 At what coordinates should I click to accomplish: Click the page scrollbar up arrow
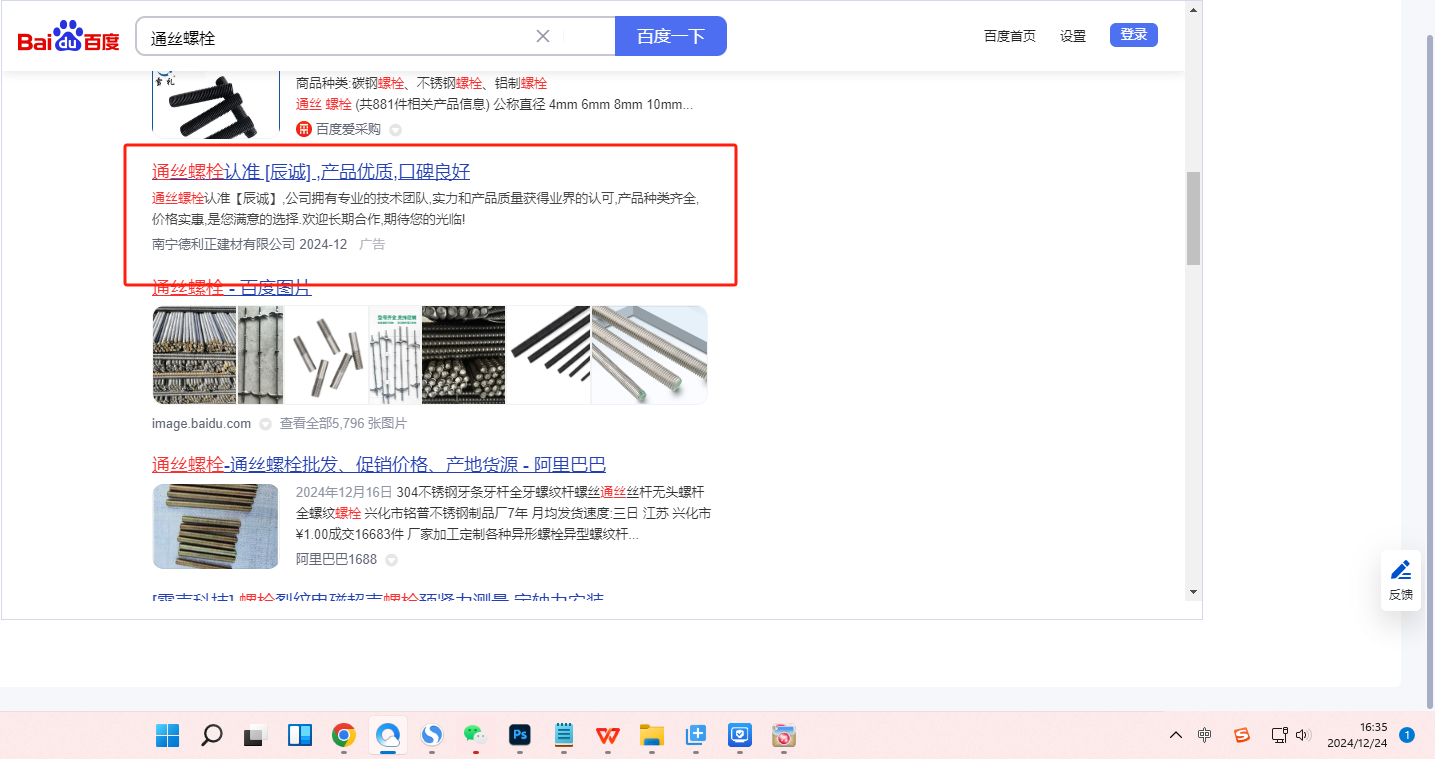(x=1192, y=11)
